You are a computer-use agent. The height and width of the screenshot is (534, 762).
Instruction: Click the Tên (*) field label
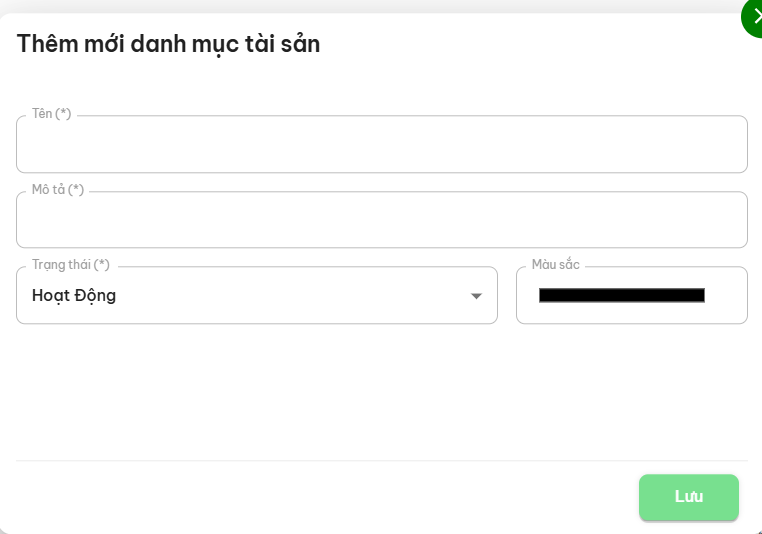(x=52, y=114)
